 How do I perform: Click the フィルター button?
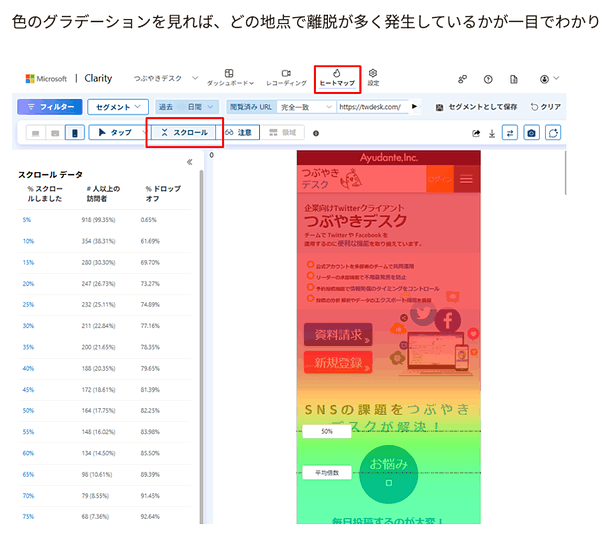coord(50,107)
